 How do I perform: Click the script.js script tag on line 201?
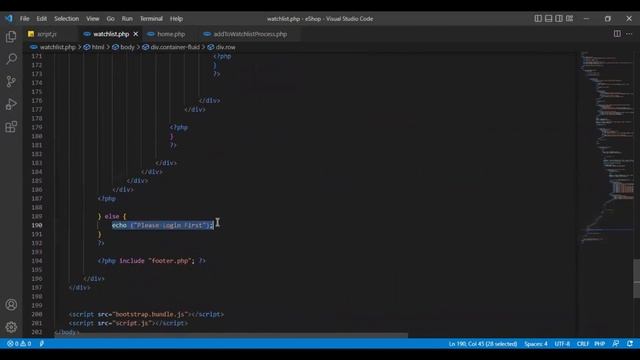128,323
